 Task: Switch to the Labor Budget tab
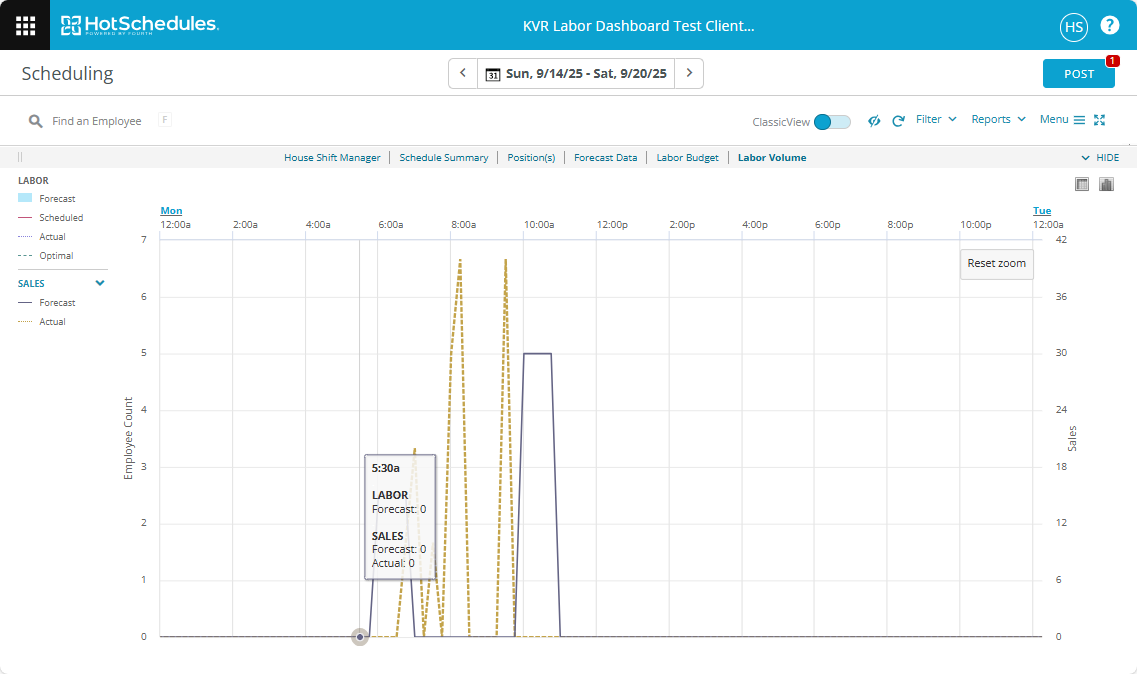pyautogui.click(x=687, y=157)
